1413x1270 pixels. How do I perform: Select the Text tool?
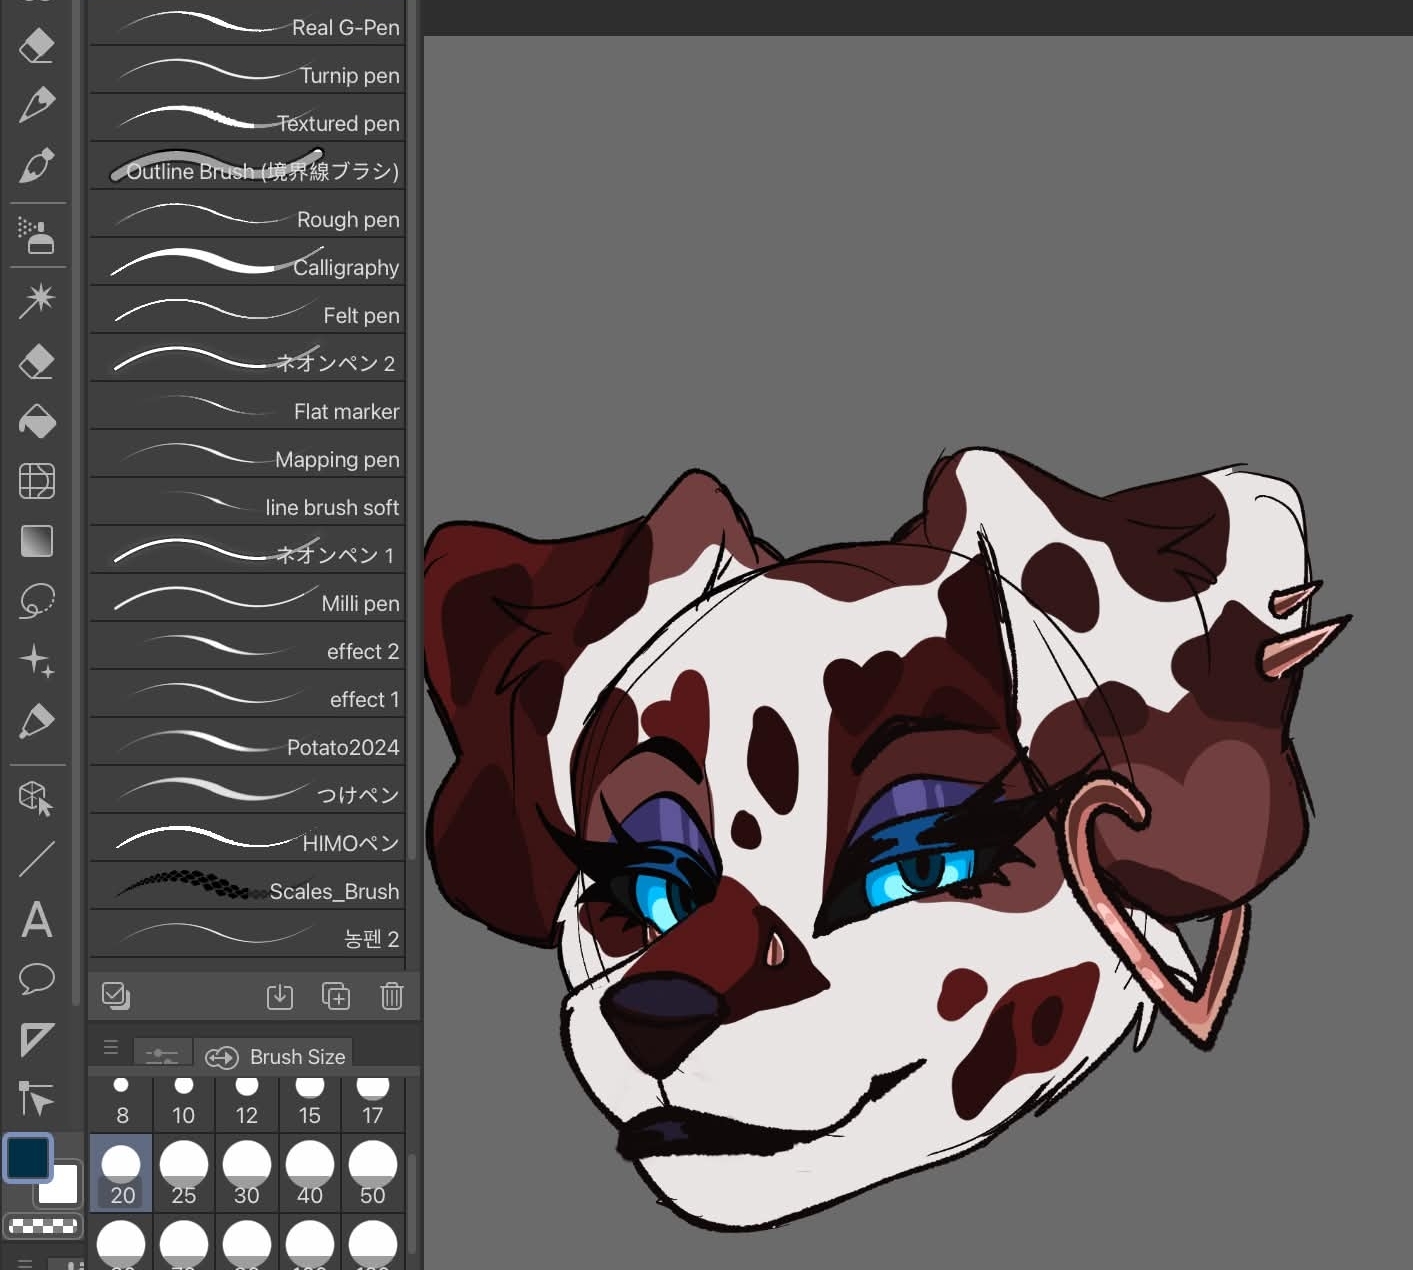pos(37,919)
